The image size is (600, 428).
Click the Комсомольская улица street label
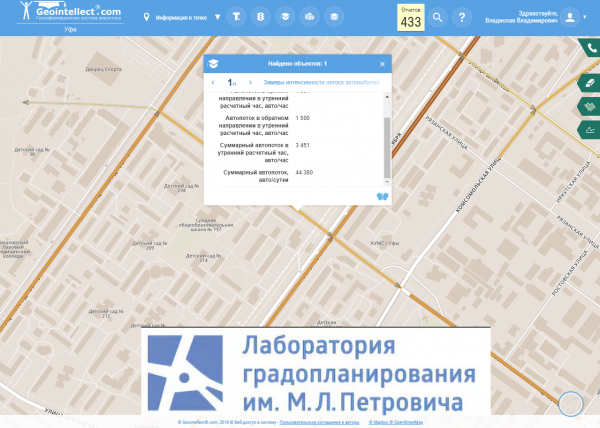(x=479, y=184)
